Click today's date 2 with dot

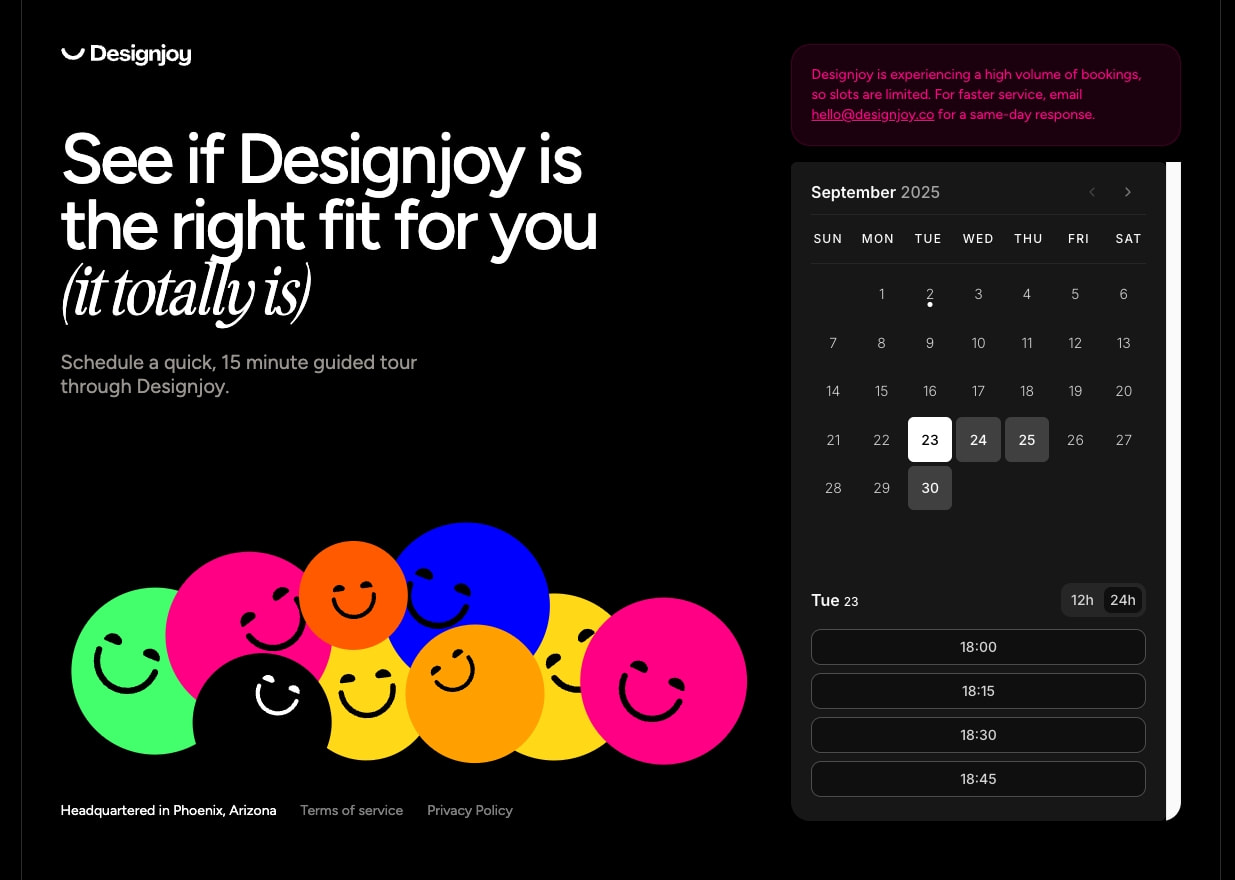click(930, 295)
